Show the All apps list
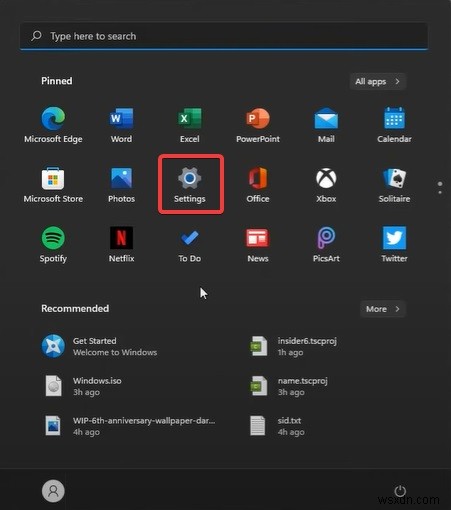Screen dimensions: 451x510 click(377, 82)
